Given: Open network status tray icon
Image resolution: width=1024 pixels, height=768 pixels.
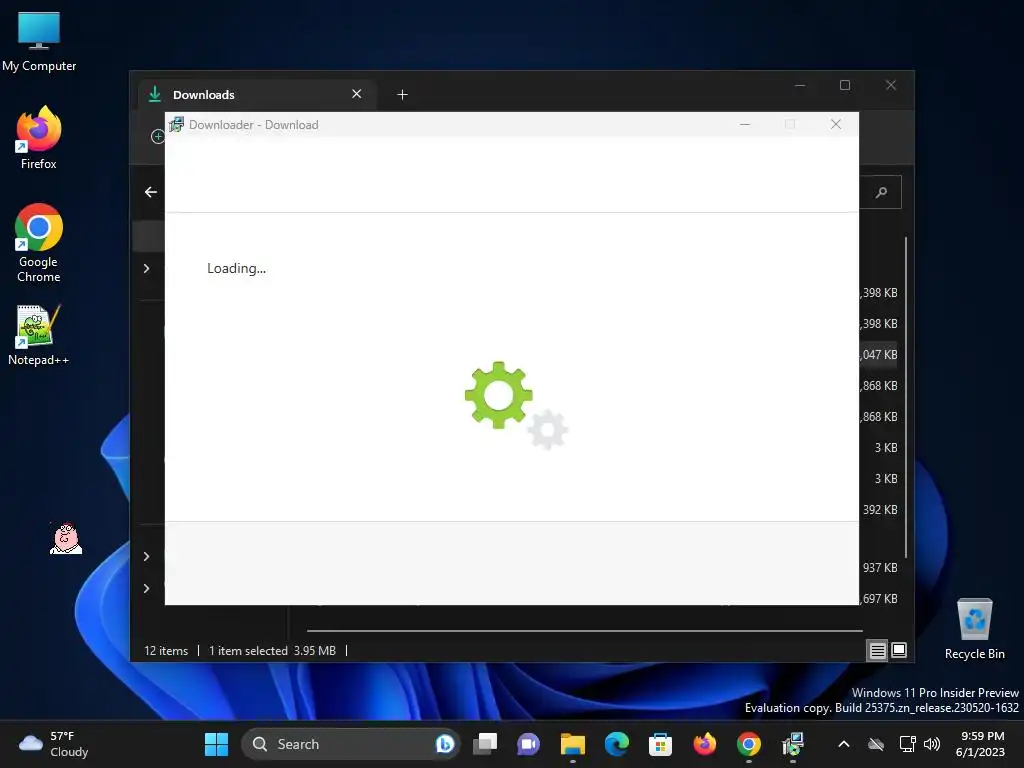Looking at the screenshot, I should point(907,744).
